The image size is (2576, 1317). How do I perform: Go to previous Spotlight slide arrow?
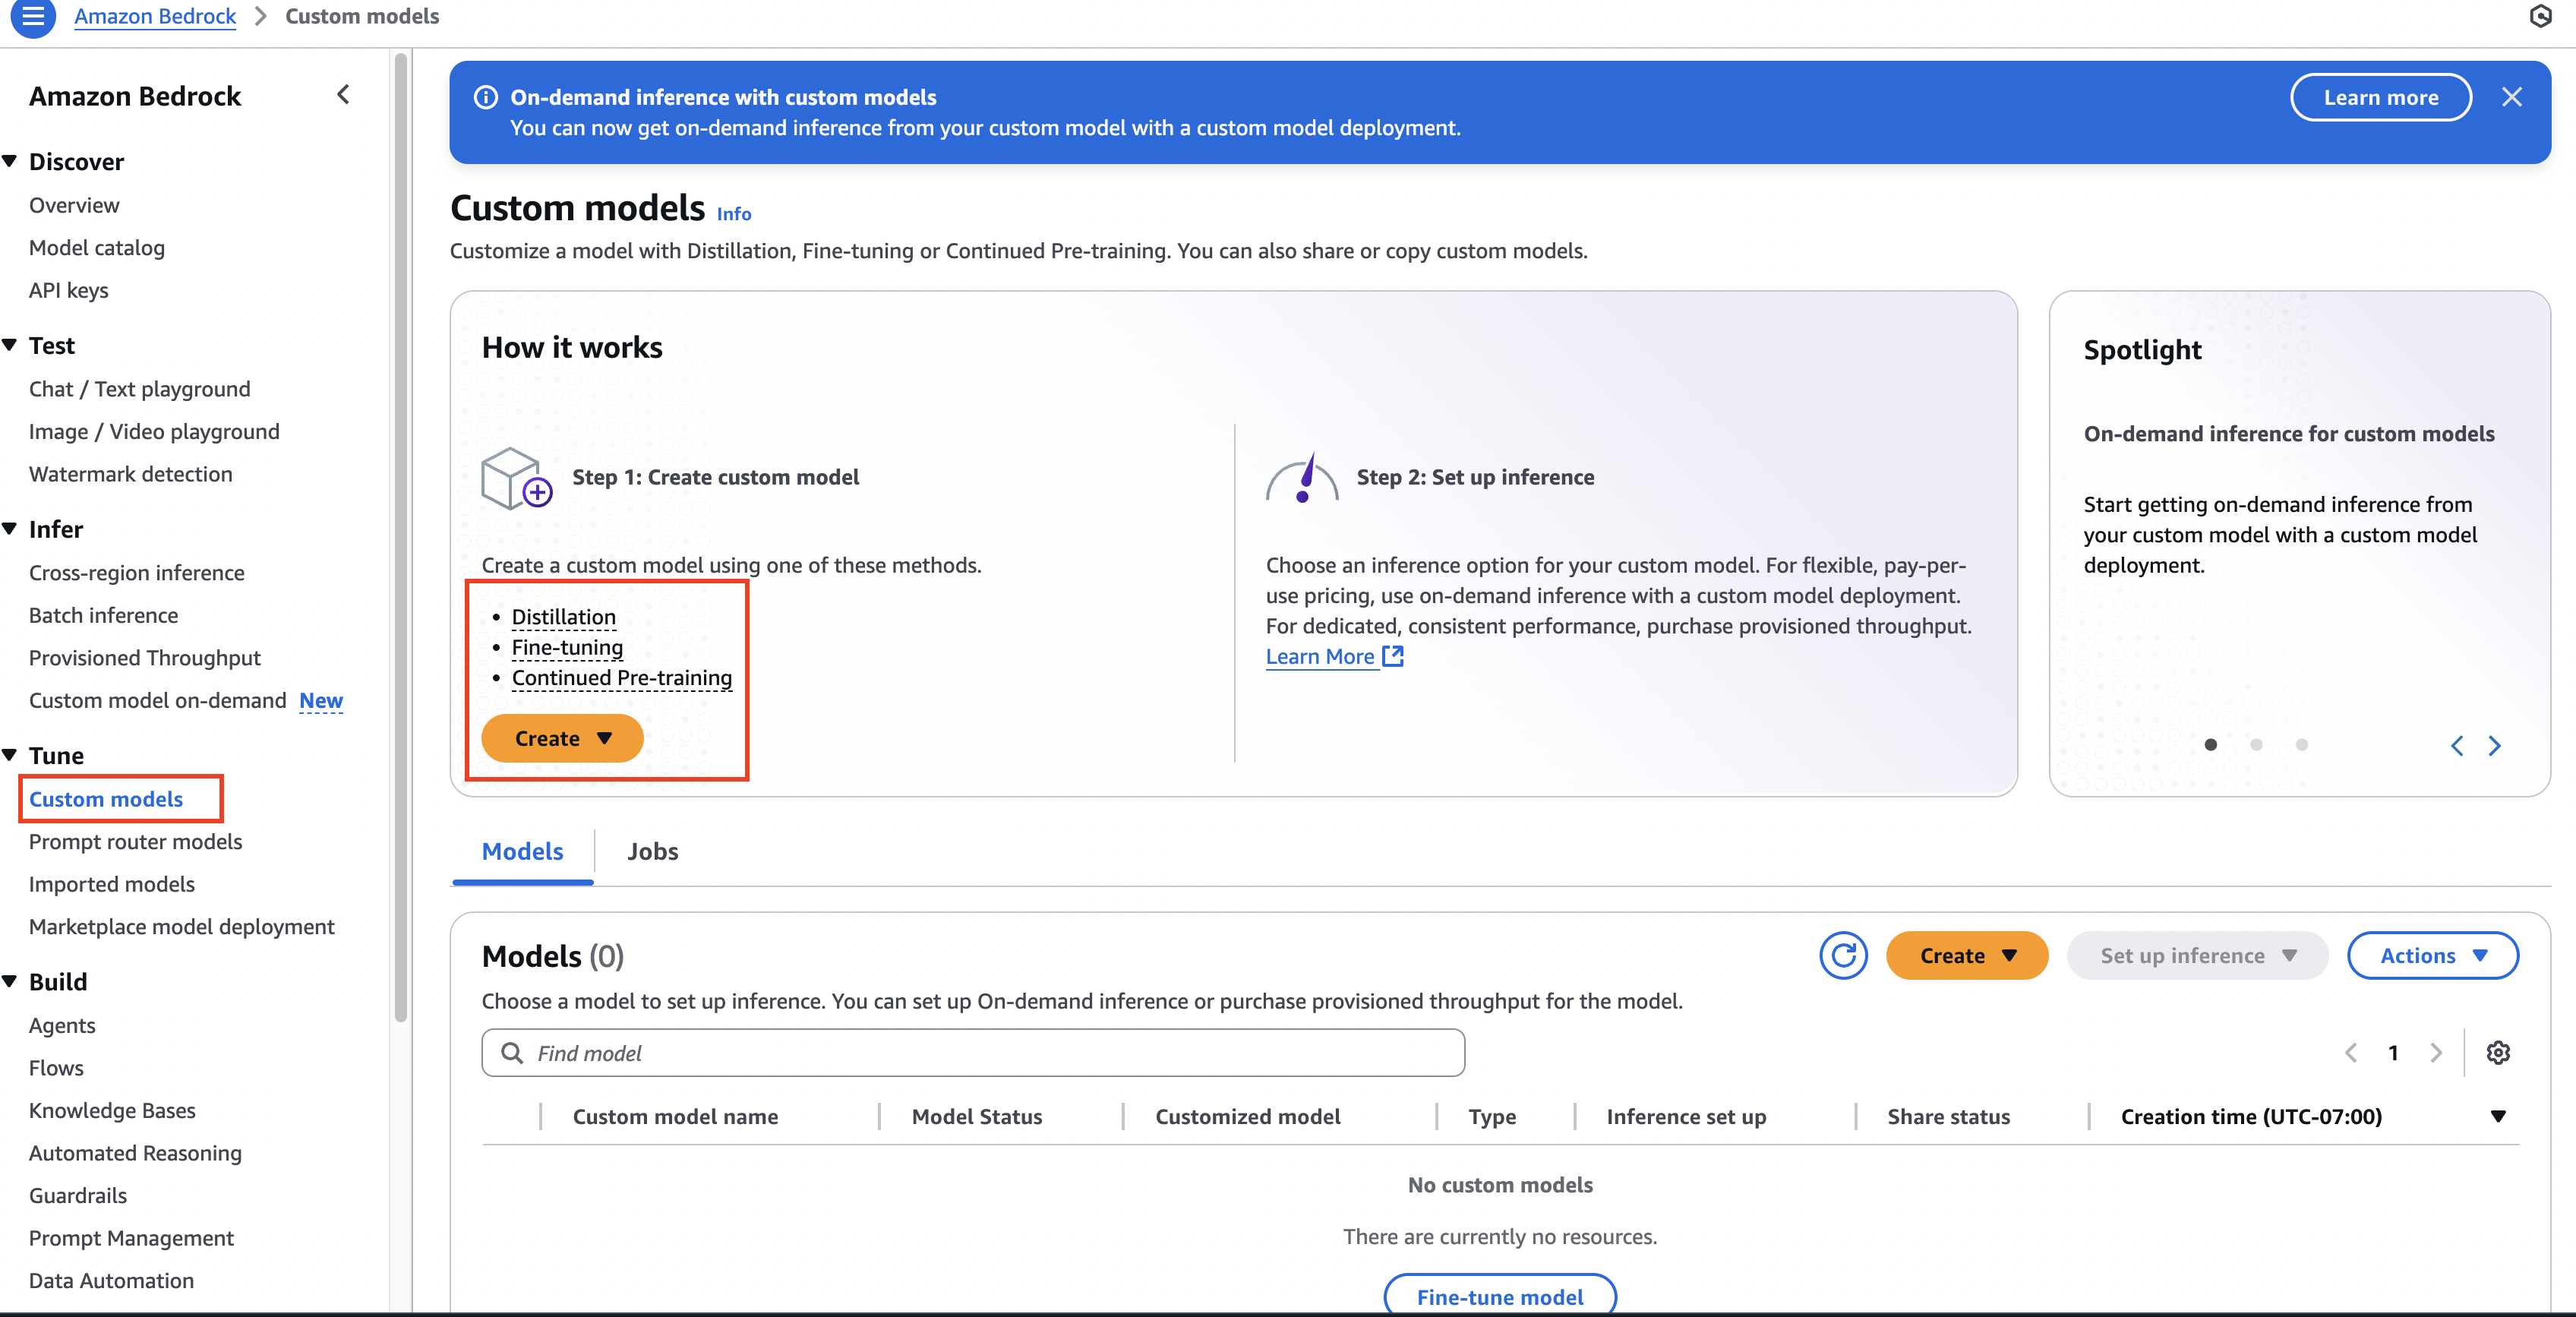pos(2456,745)
